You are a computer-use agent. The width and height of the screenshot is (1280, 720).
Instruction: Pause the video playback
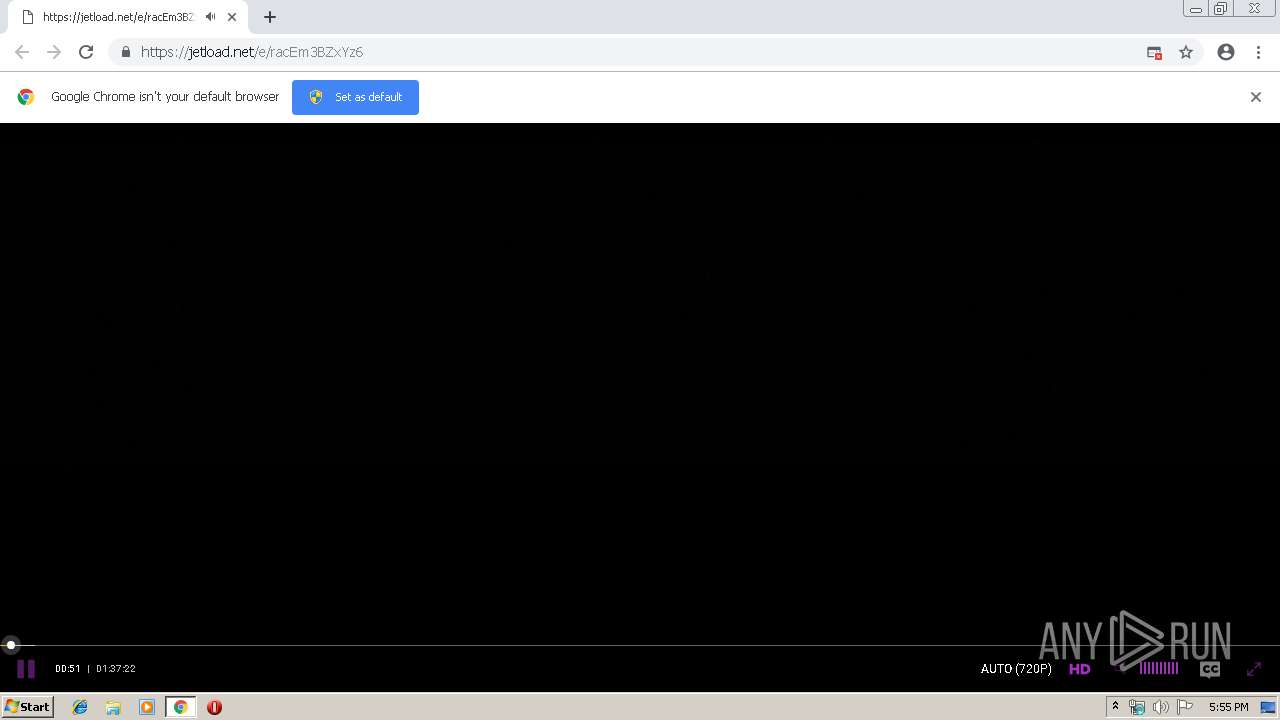[26, 669]
